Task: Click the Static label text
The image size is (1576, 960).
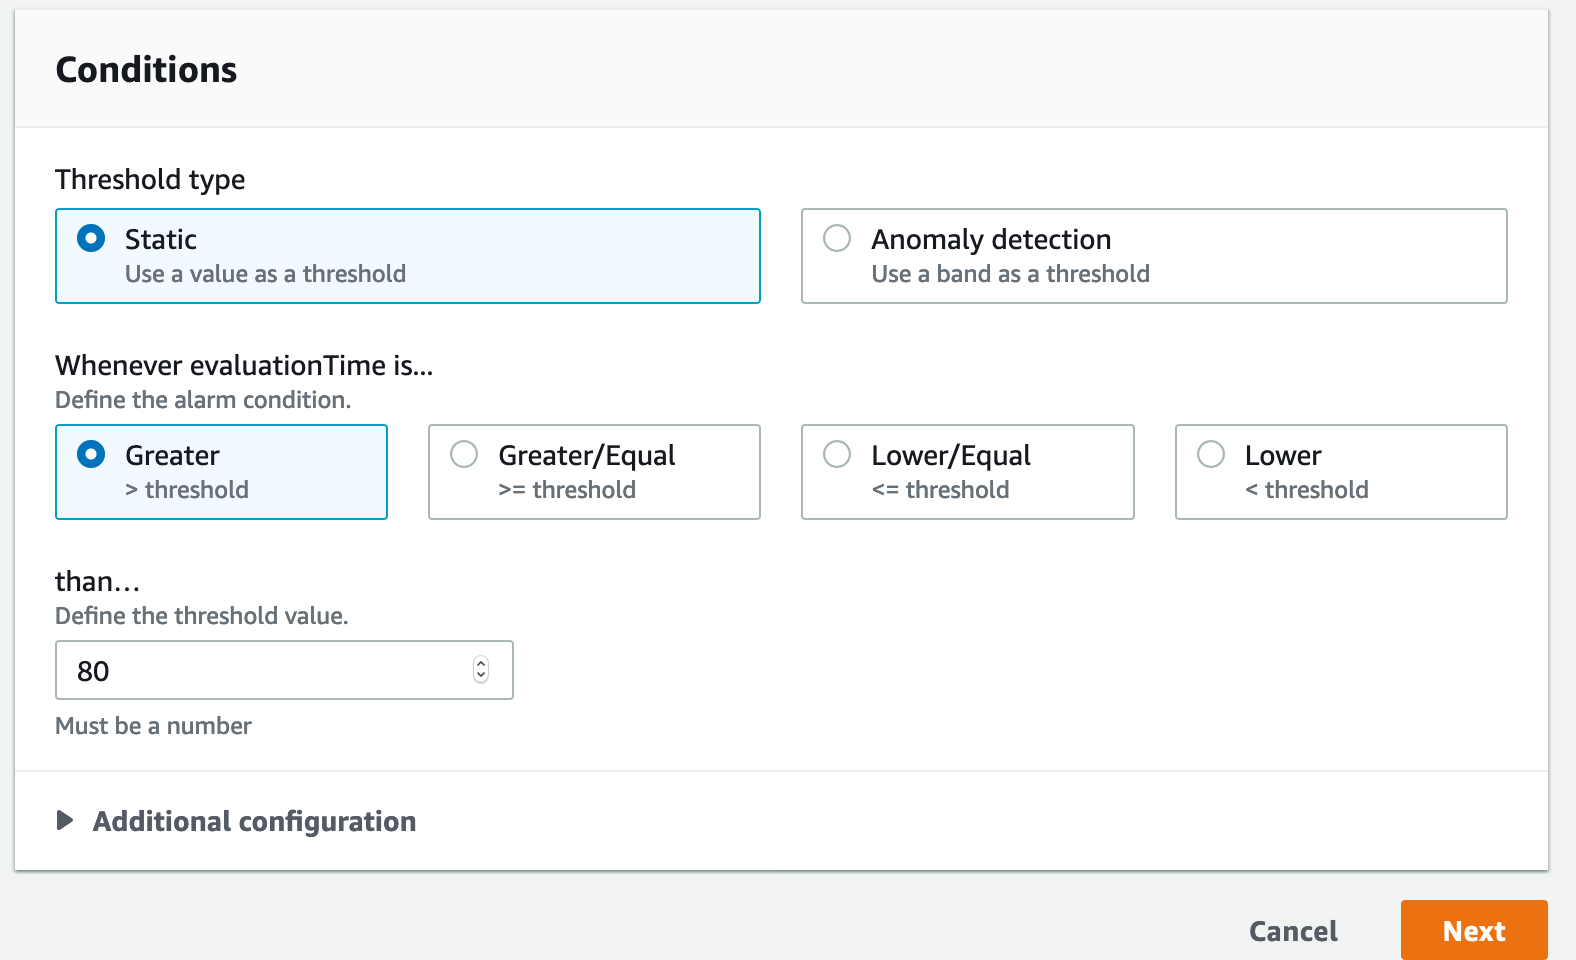Action: (161, 240)
